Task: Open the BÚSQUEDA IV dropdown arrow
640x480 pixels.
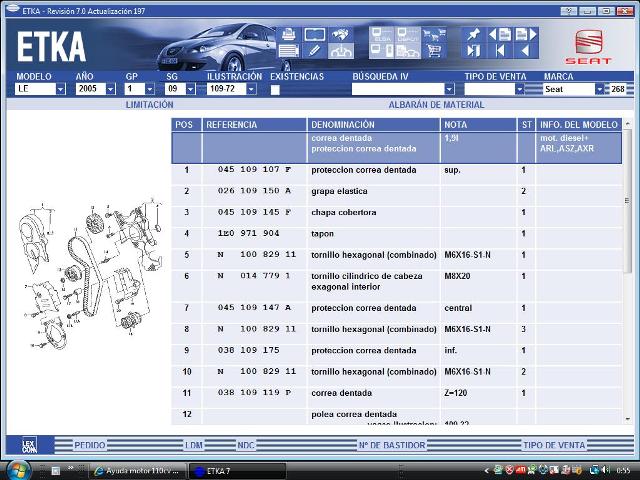Action: click(449, 89)
